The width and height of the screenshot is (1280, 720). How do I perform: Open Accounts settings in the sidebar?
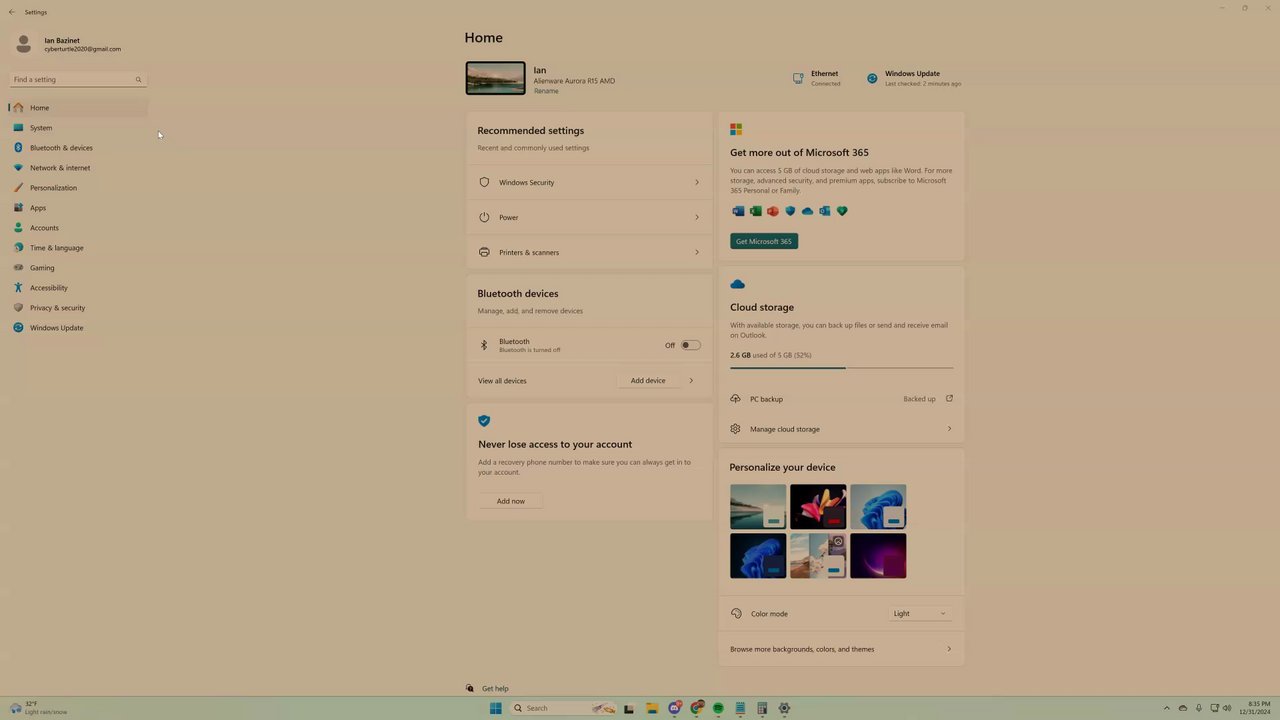78,228
